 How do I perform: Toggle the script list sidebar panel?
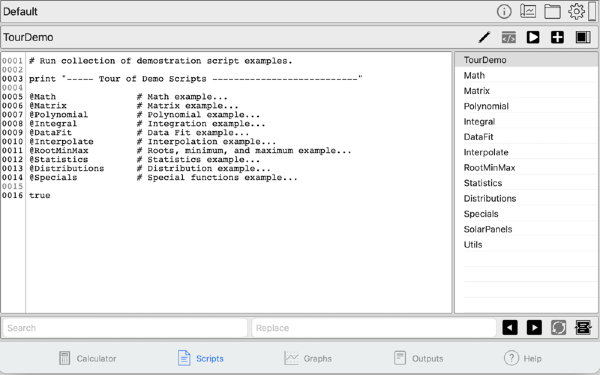click(583, 37)
